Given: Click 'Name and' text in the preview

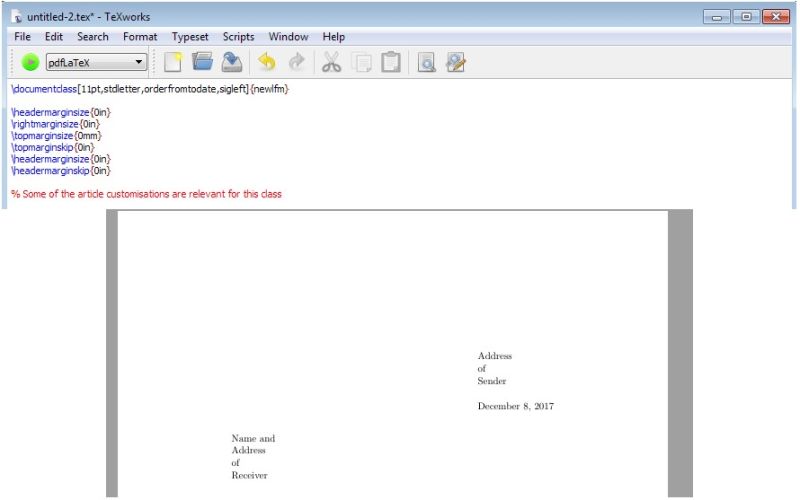Looking at the screenshot, I should (253, 438).
